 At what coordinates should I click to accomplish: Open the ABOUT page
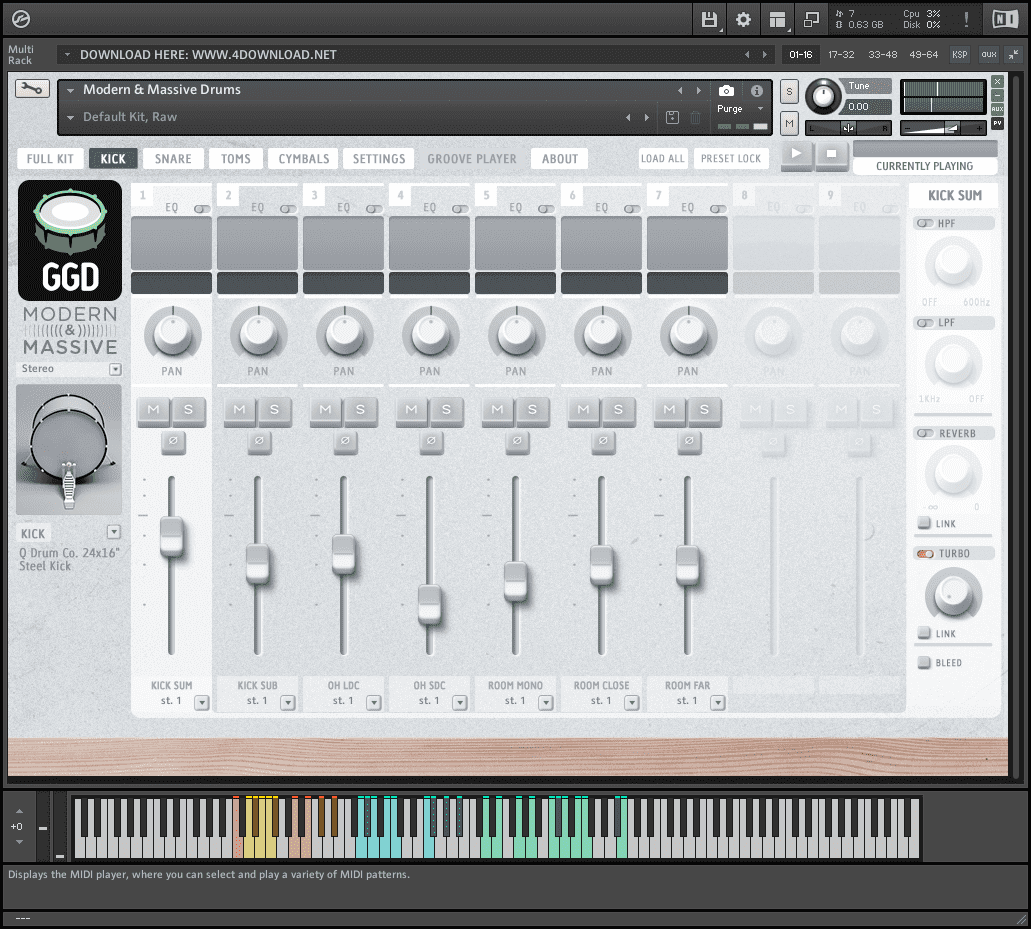560,159
